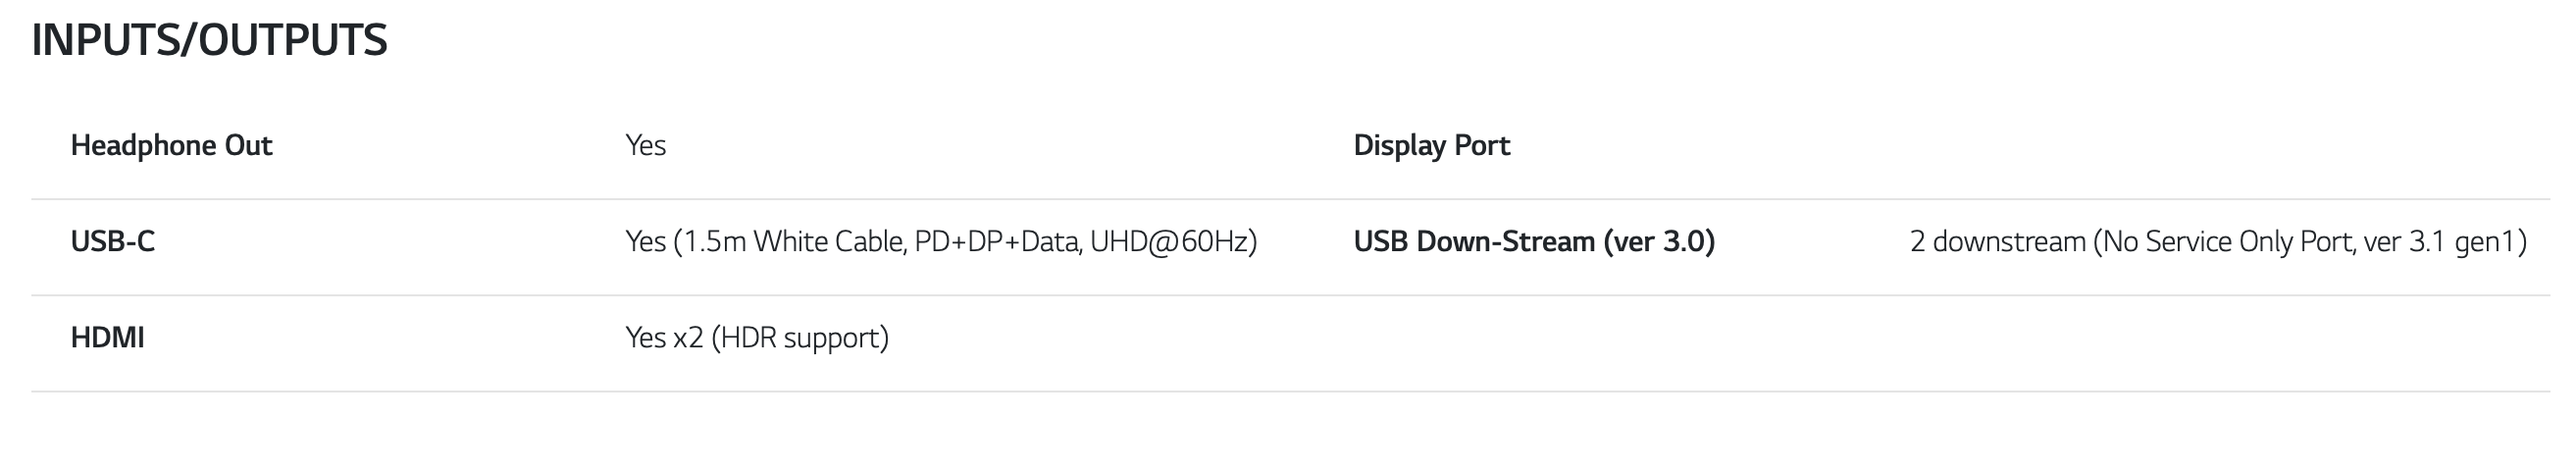
Task: Click the "2 downstream" value text
Action: point(1997,242)
